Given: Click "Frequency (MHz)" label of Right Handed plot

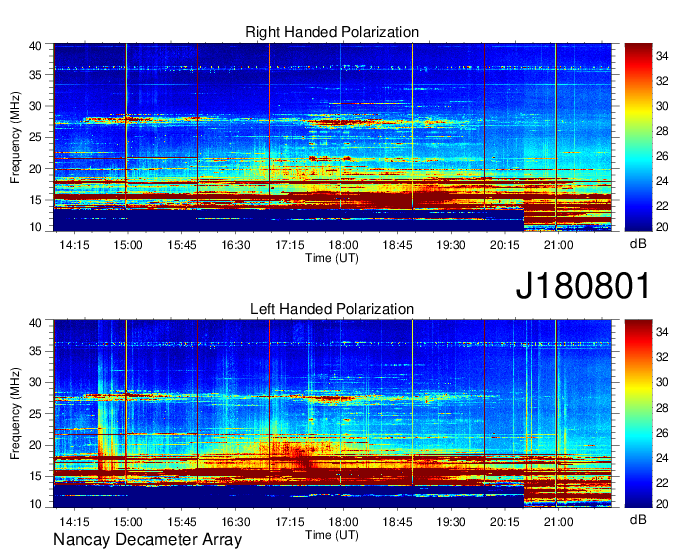Looking at the screenshot, I should pos(15,137).
